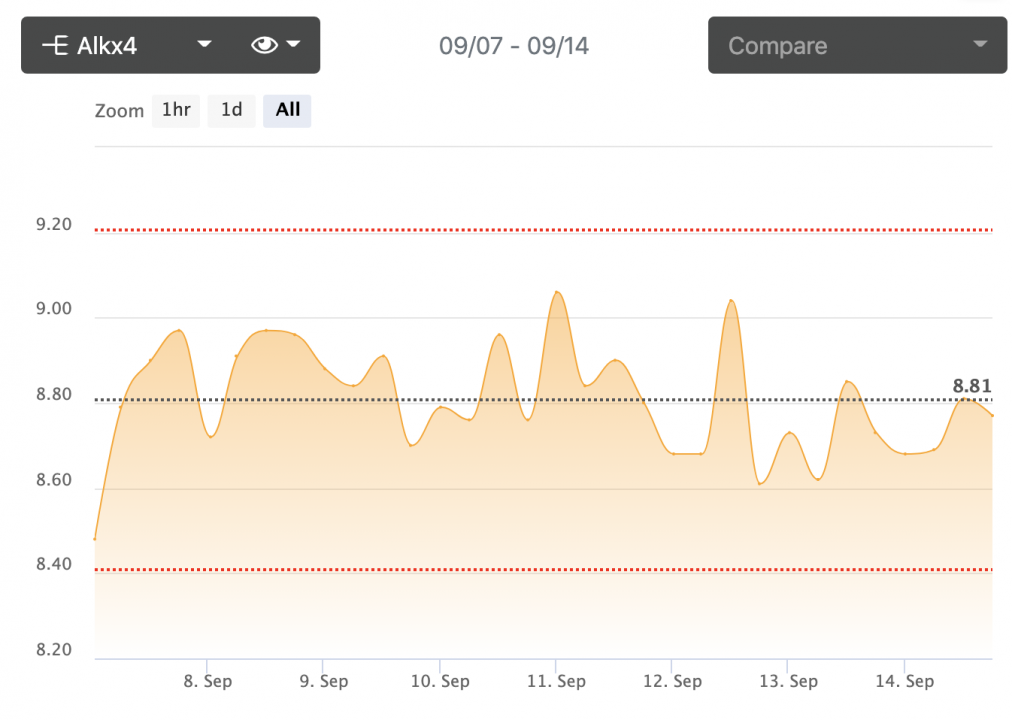This screenshot has width=1012, height=720.
Task: Open the Compare dropdown
Action: (x=857, y=45)
